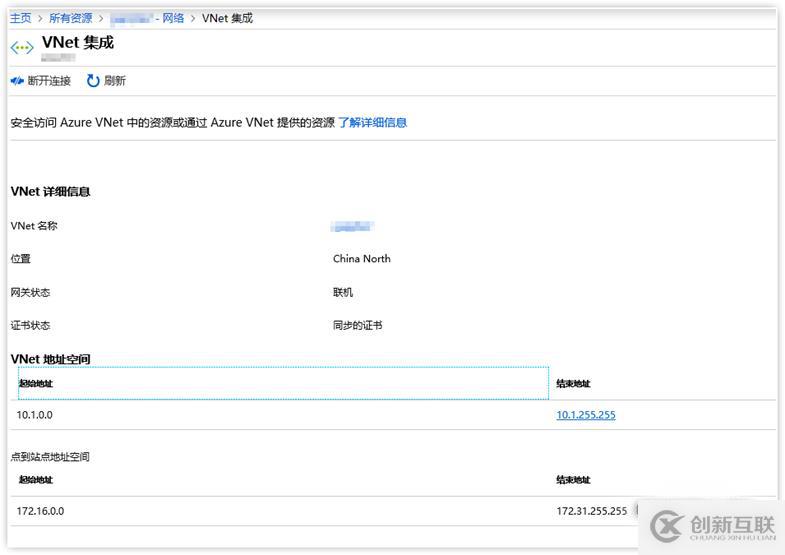Click 结束地址 header in VNet 地址空间 table
785x555 pixels.
coord(573,384)
